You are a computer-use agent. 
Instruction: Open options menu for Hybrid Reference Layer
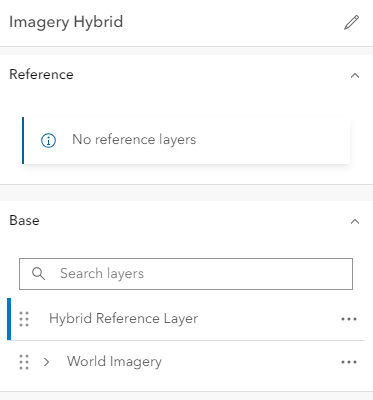click(349, 319)
